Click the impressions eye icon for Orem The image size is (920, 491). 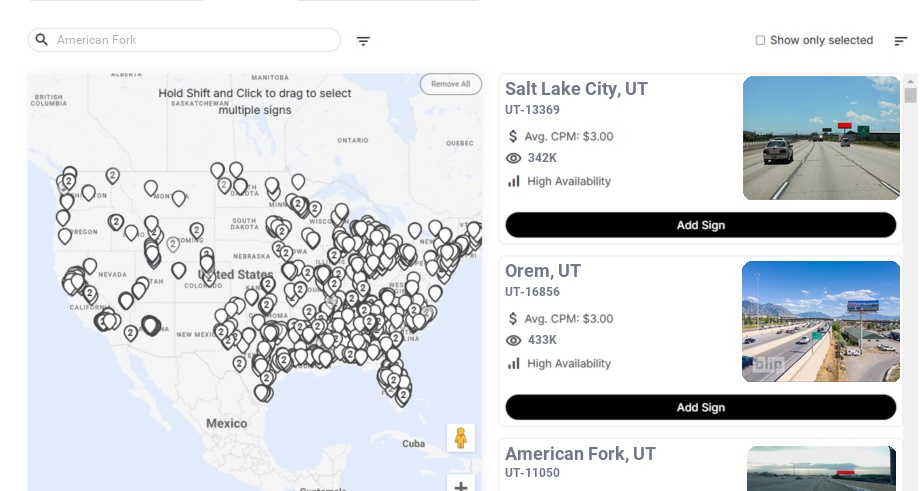[514, 340]
